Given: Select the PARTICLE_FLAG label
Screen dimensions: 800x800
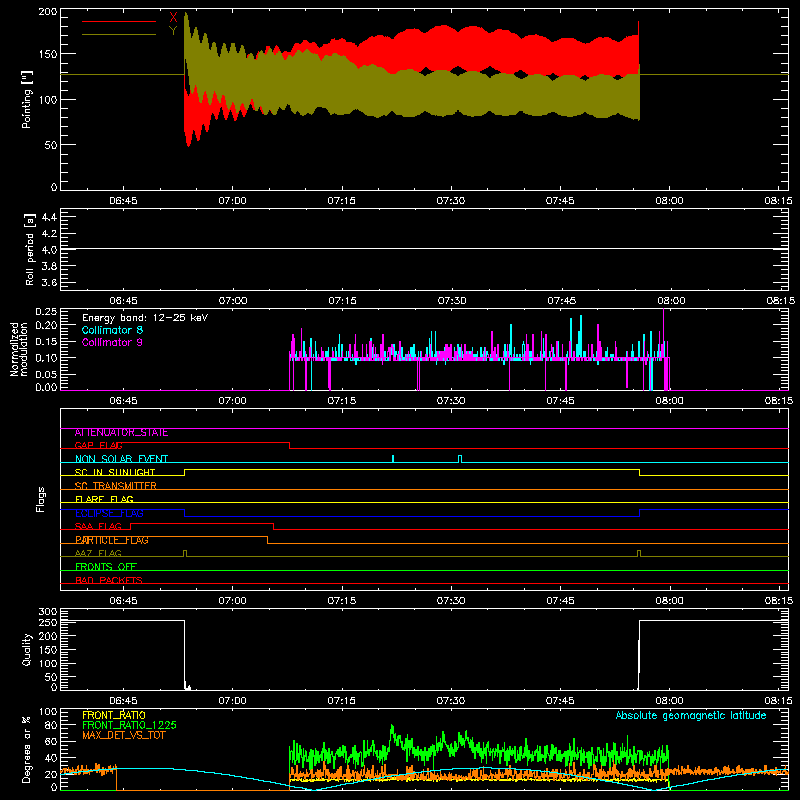Looking at the screenshot, I should click(112, 540).
